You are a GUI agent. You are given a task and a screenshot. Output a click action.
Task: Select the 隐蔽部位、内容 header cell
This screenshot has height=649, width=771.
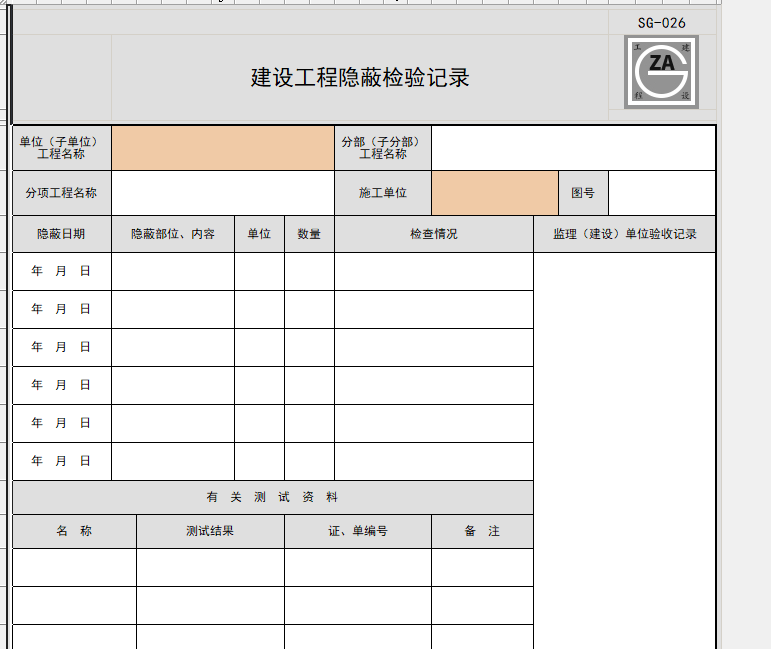point(173,234)
